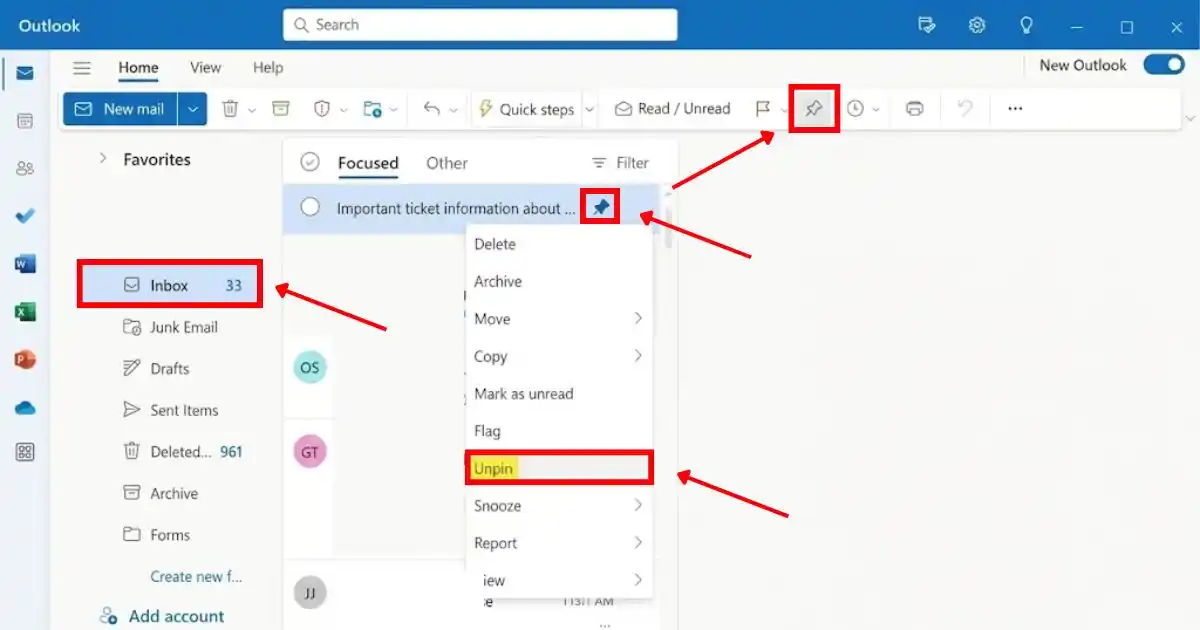
Task: Switch to the Focused inbox tab
Action: tap(368, 163)
